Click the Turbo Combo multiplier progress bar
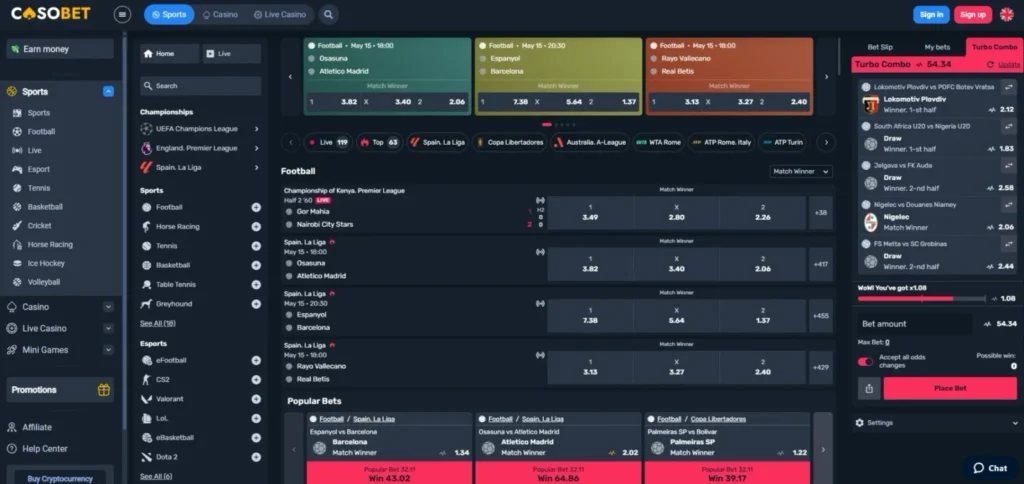 (921, 298)
